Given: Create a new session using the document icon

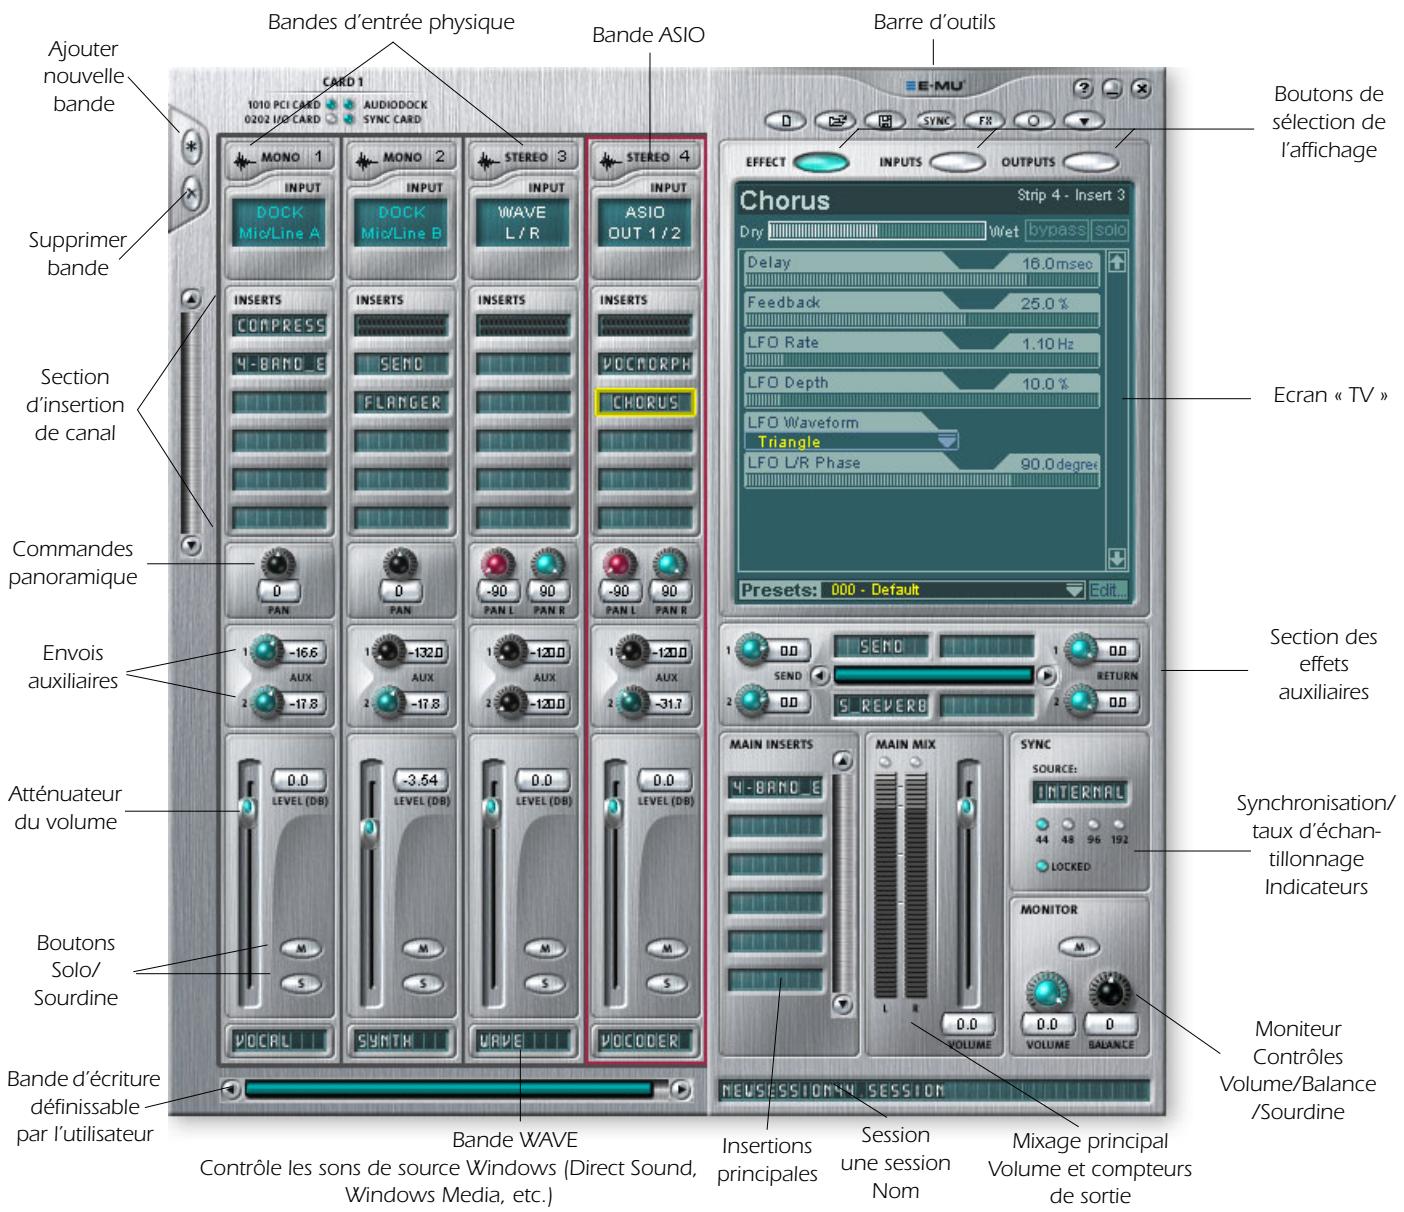Looking at the screenshot, I should [787, 118].
